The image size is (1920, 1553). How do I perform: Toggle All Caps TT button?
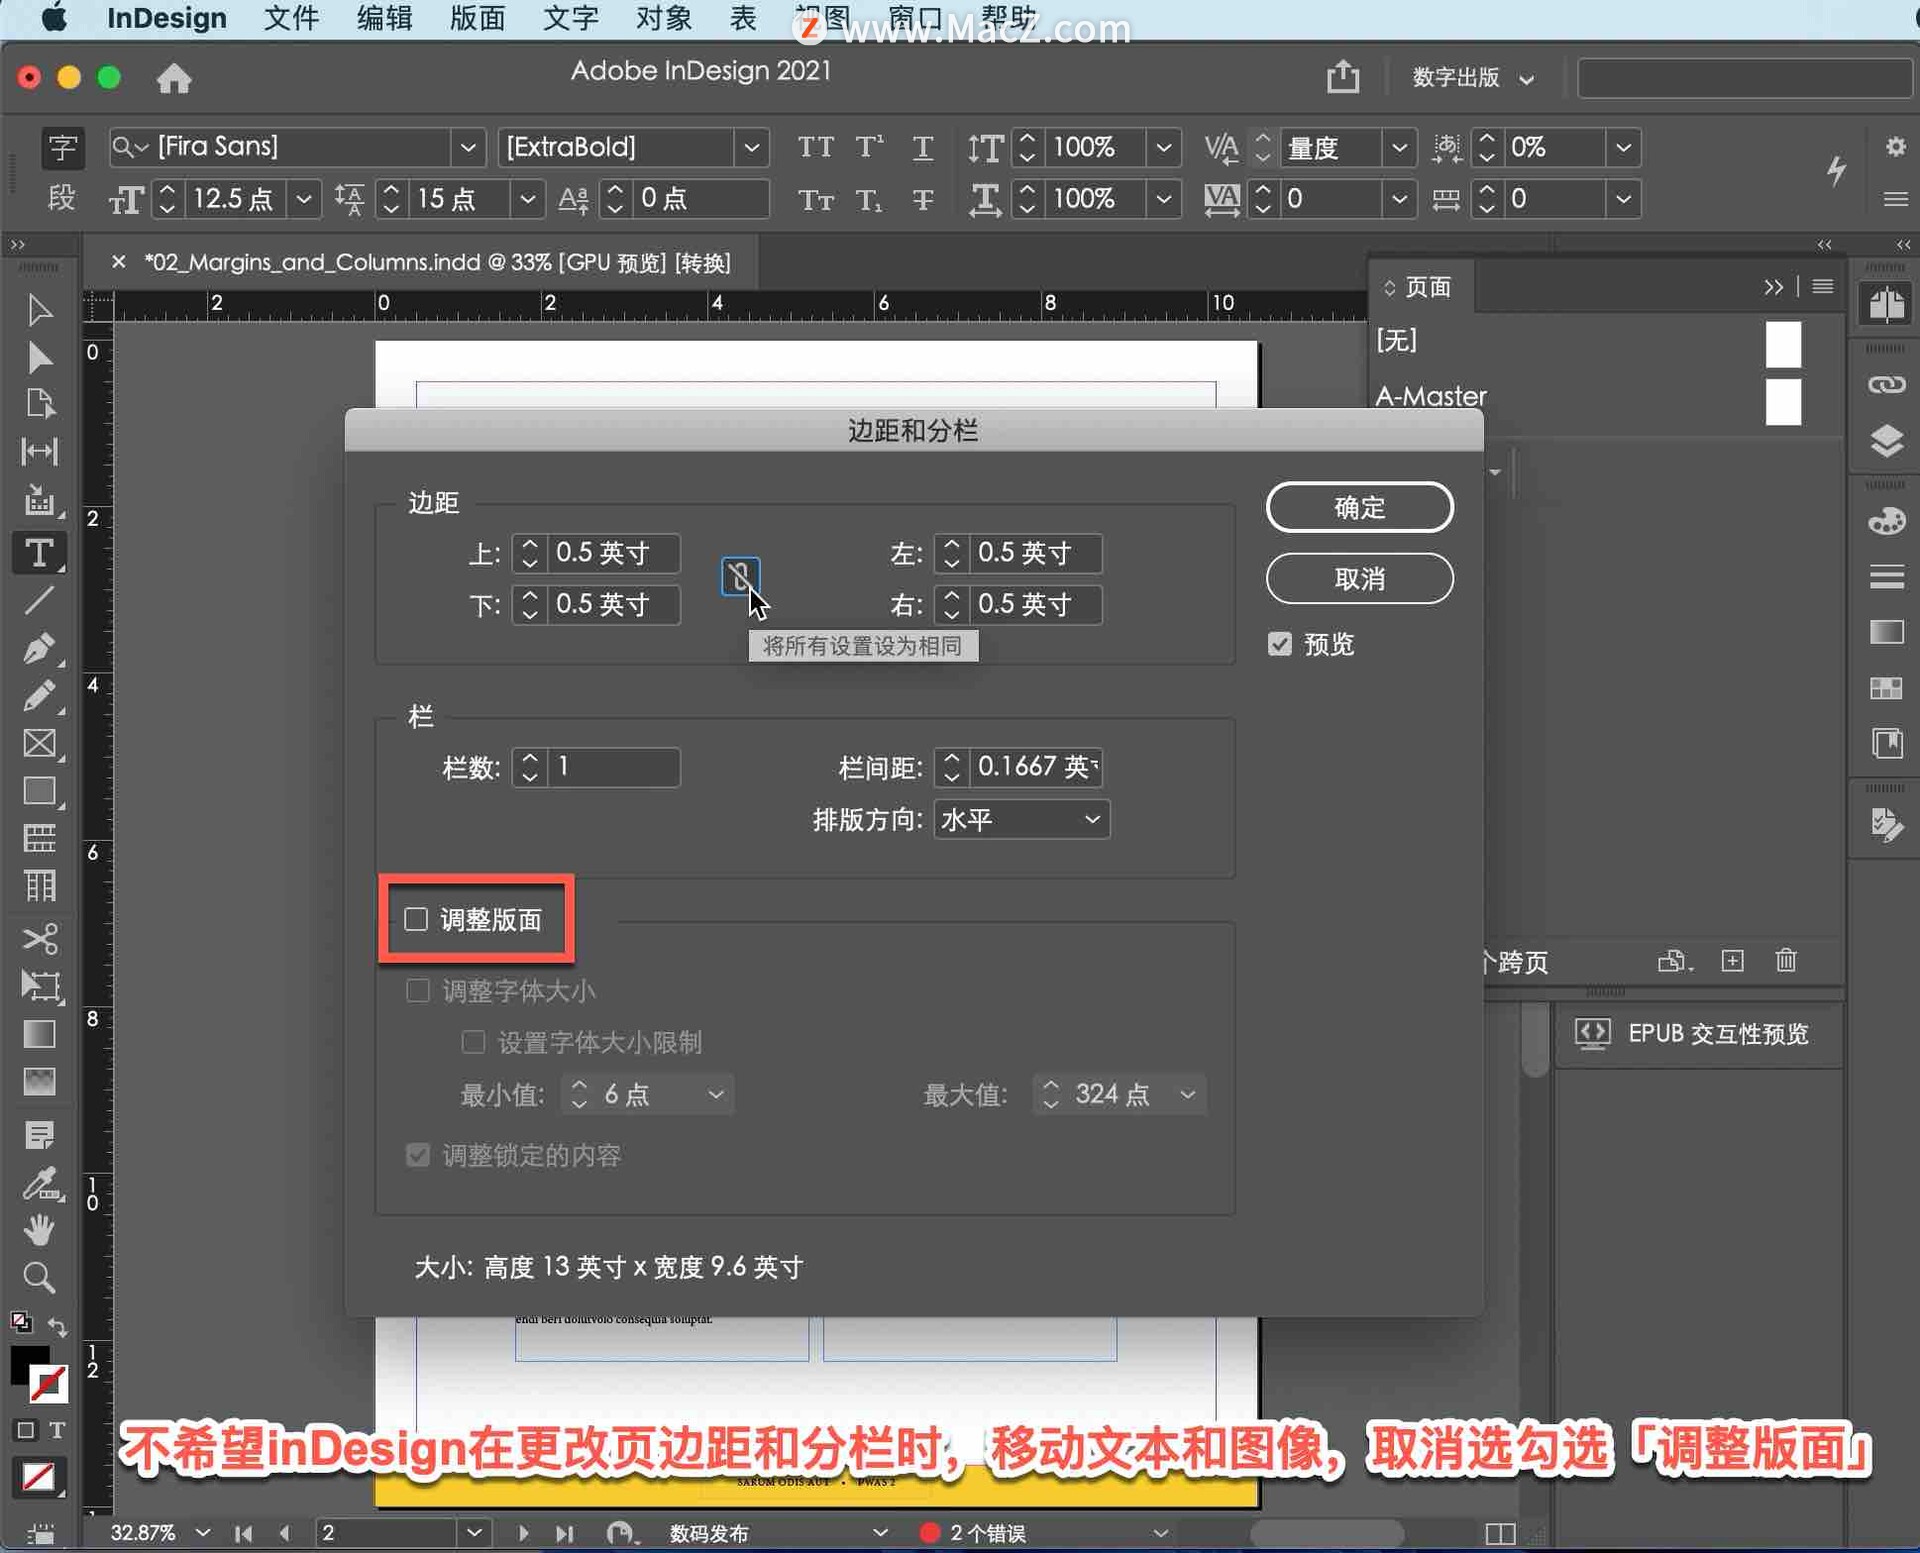tap(816, 147)
